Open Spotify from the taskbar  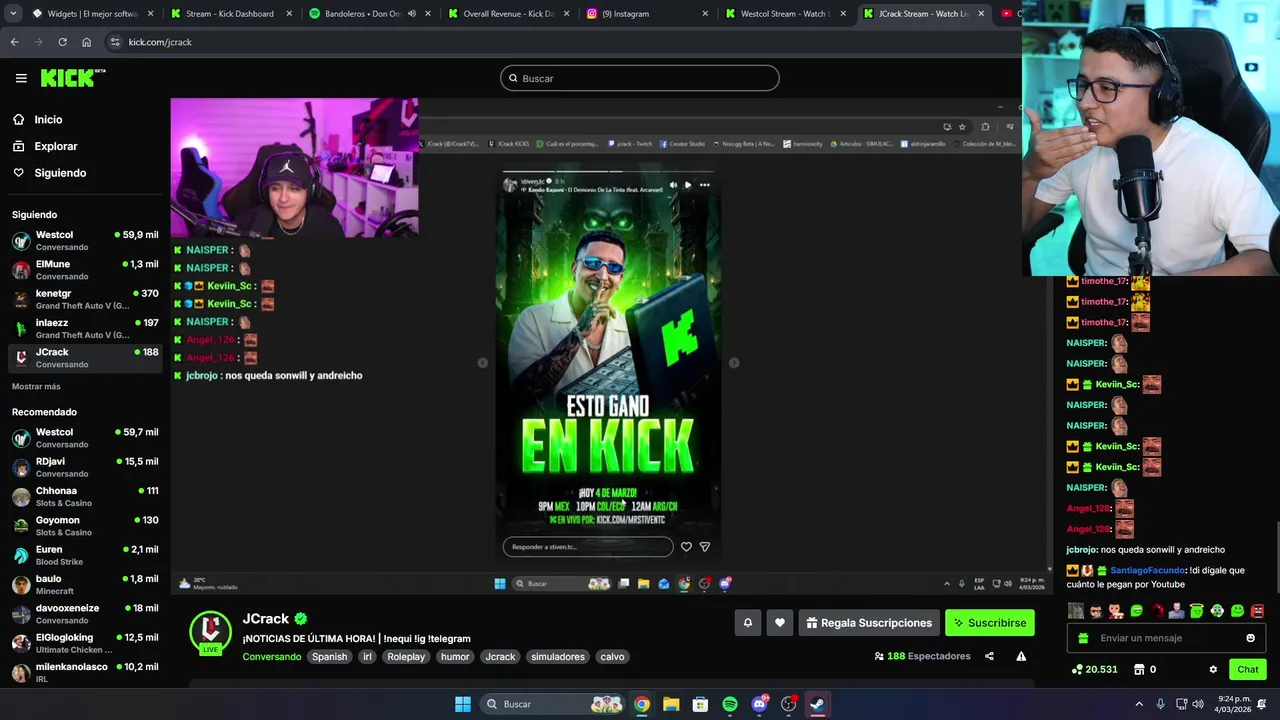click(x=730, y=704)
